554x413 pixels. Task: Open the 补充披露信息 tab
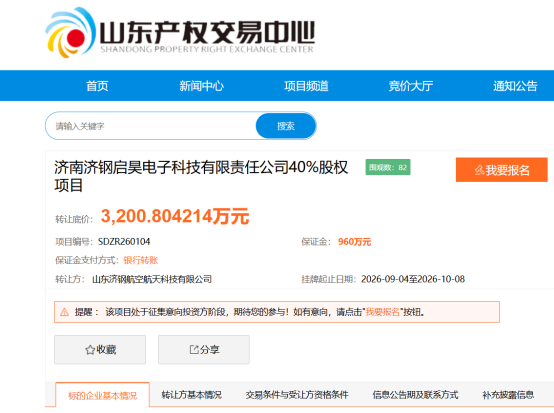[x=508, y=395]
